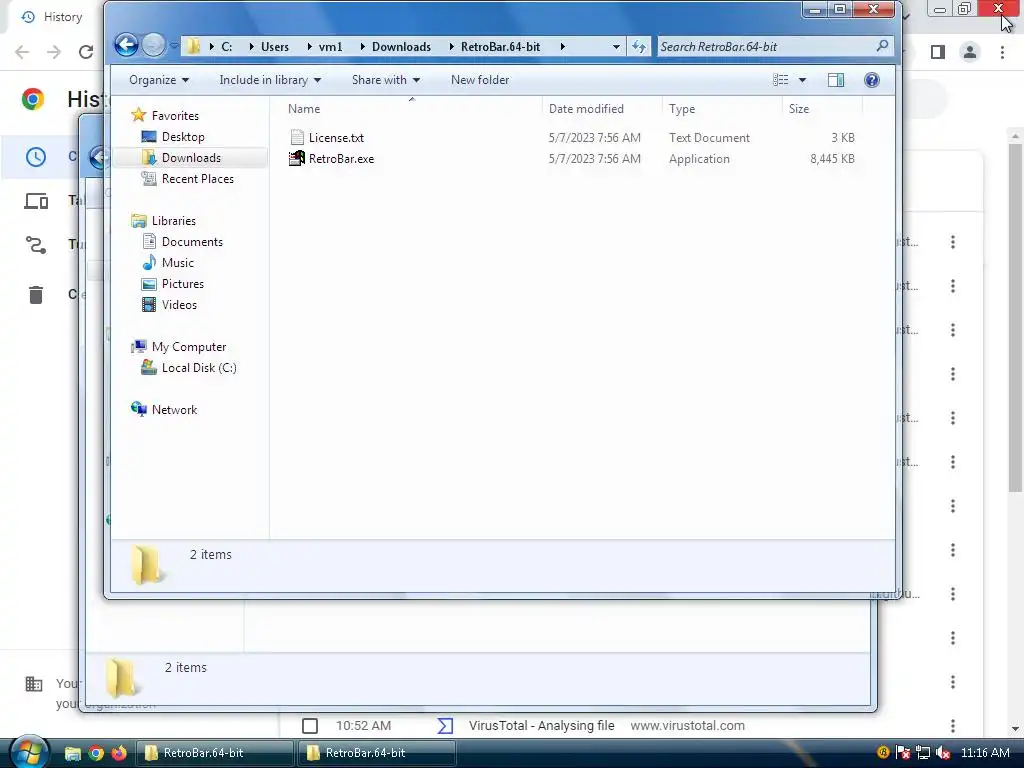
Task: Go back in Explorer navigation
Action: pos(126,45)
